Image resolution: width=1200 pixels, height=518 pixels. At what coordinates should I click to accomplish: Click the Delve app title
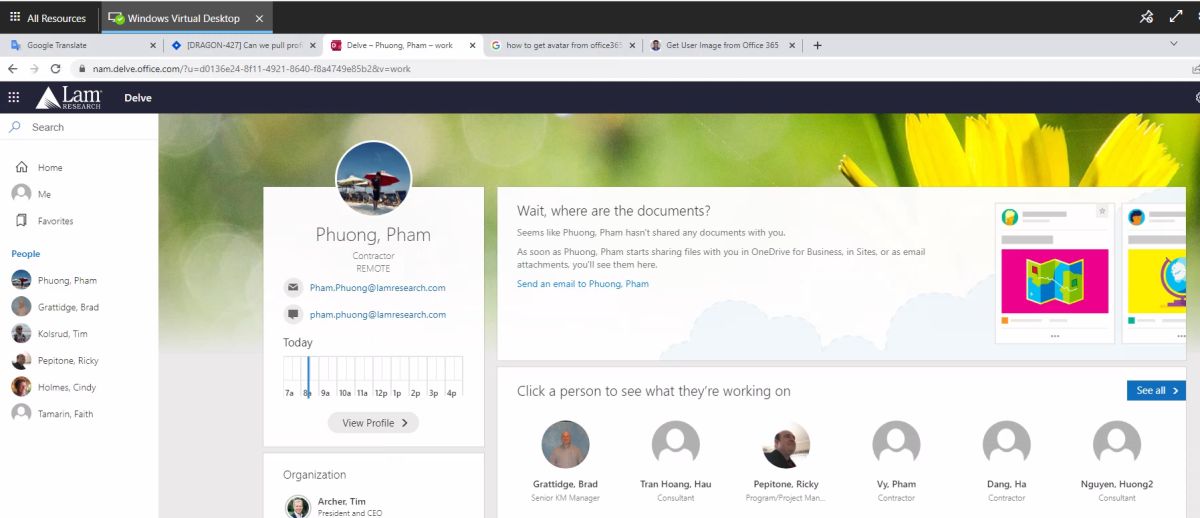(x=138, y=97)
